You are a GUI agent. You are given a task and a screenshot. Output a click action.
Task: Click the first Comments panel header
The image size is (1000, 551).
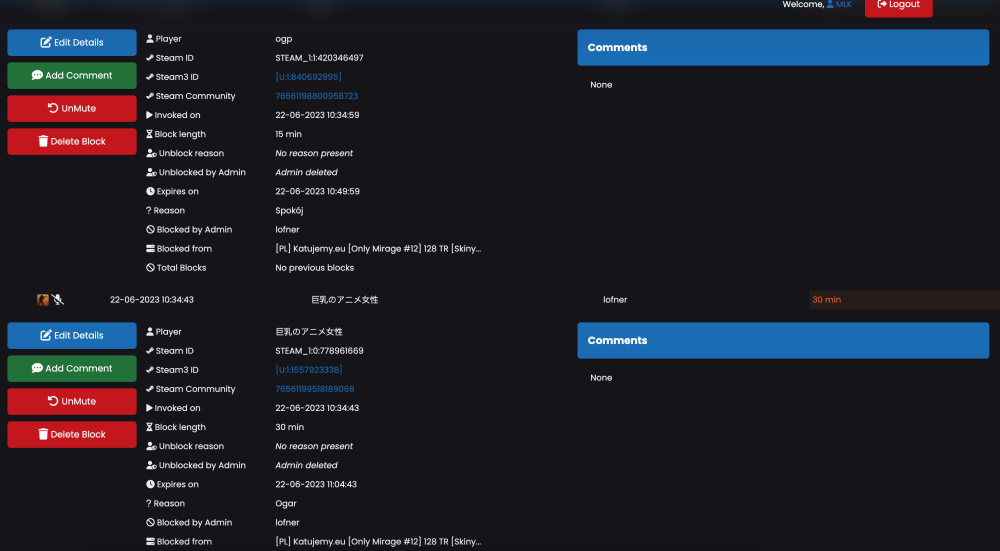pyautogui.click(x=783, y=47)
